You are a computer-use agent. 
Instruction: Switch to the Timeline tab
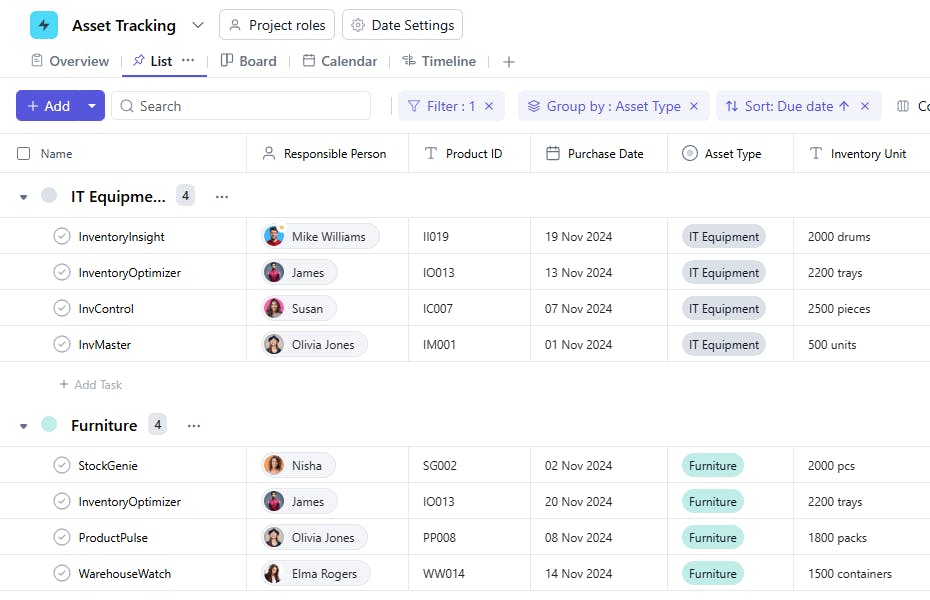click(x=438, y=61)
